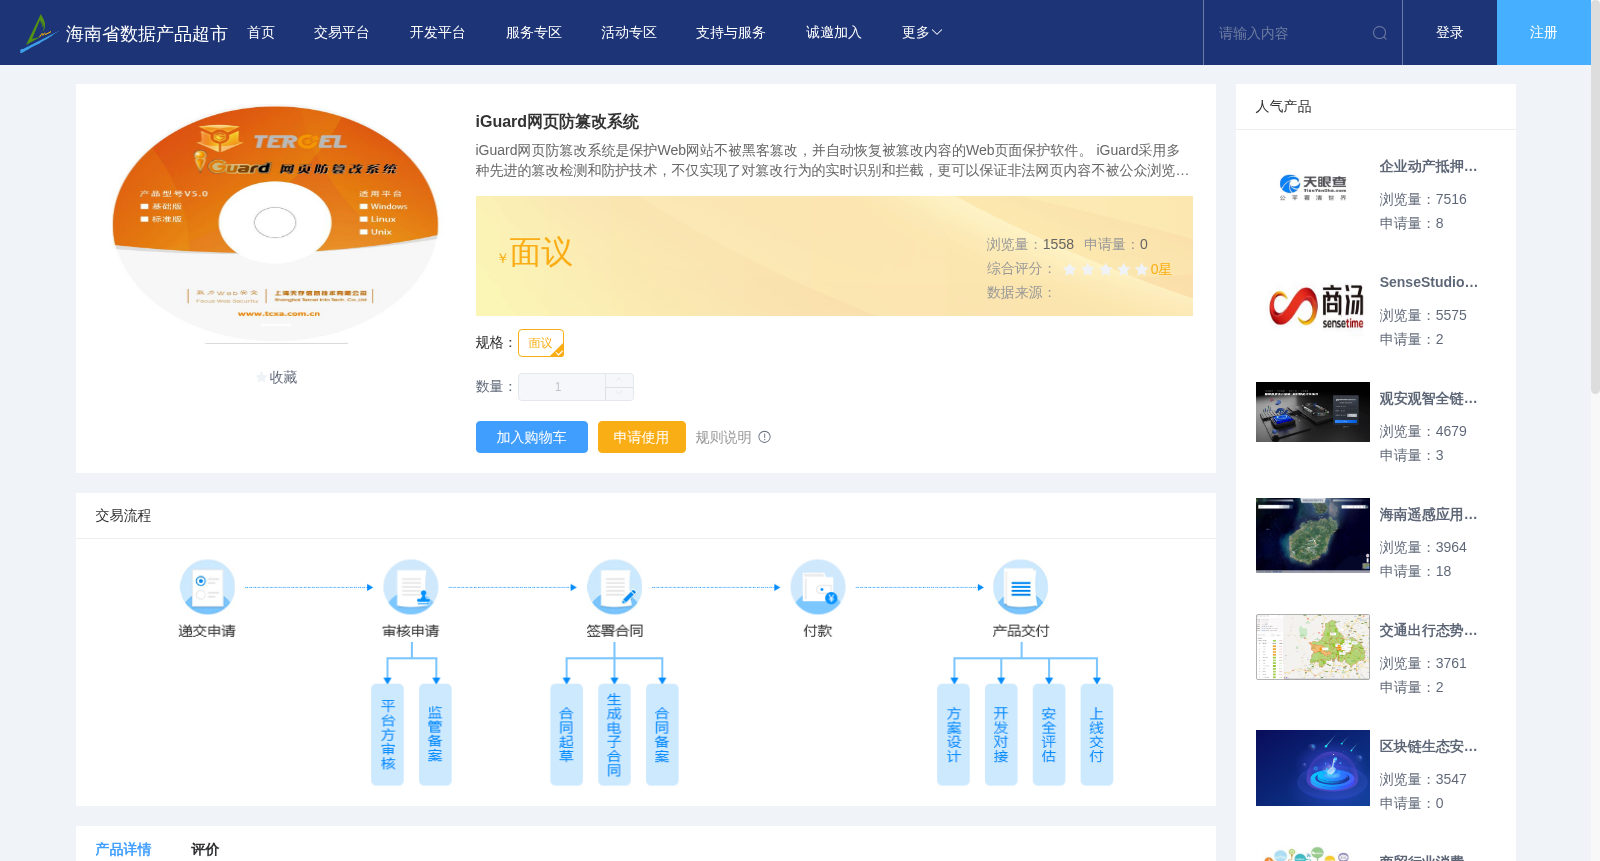Click the iGuard product disc image
The image size is (1600, 861).
pyautogui.click(x=275, y=224)
